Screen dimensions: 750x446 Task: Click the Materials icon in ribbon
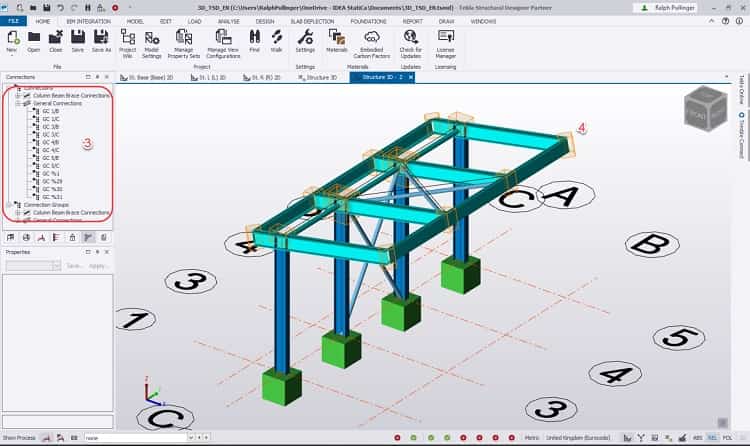pyautogui.click(x=337, y=37)
